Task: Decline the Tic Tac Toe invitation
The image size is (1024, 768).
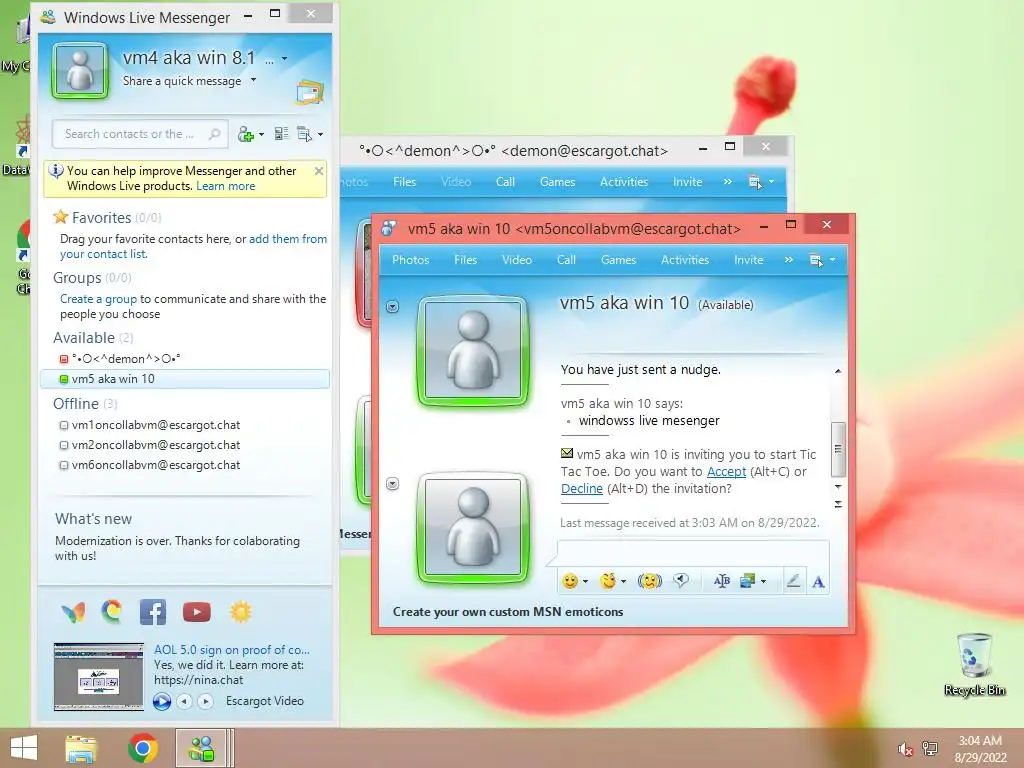Action: coord(581,488)
